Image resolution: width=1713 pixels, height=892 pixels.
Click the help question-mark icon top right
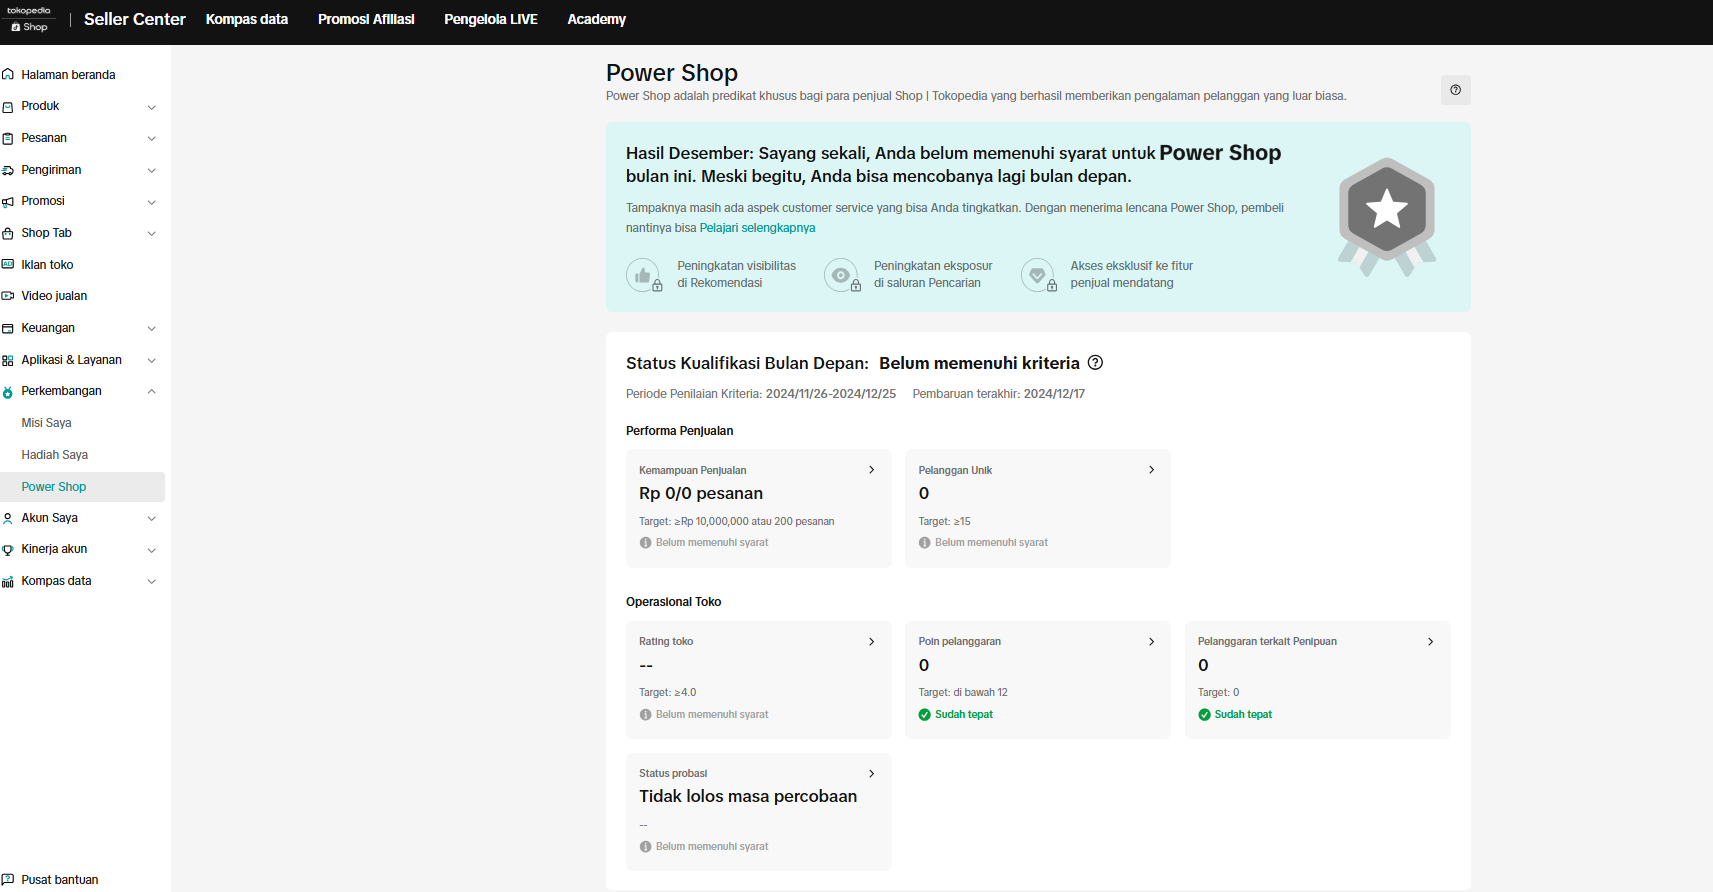click(1455, 90)
